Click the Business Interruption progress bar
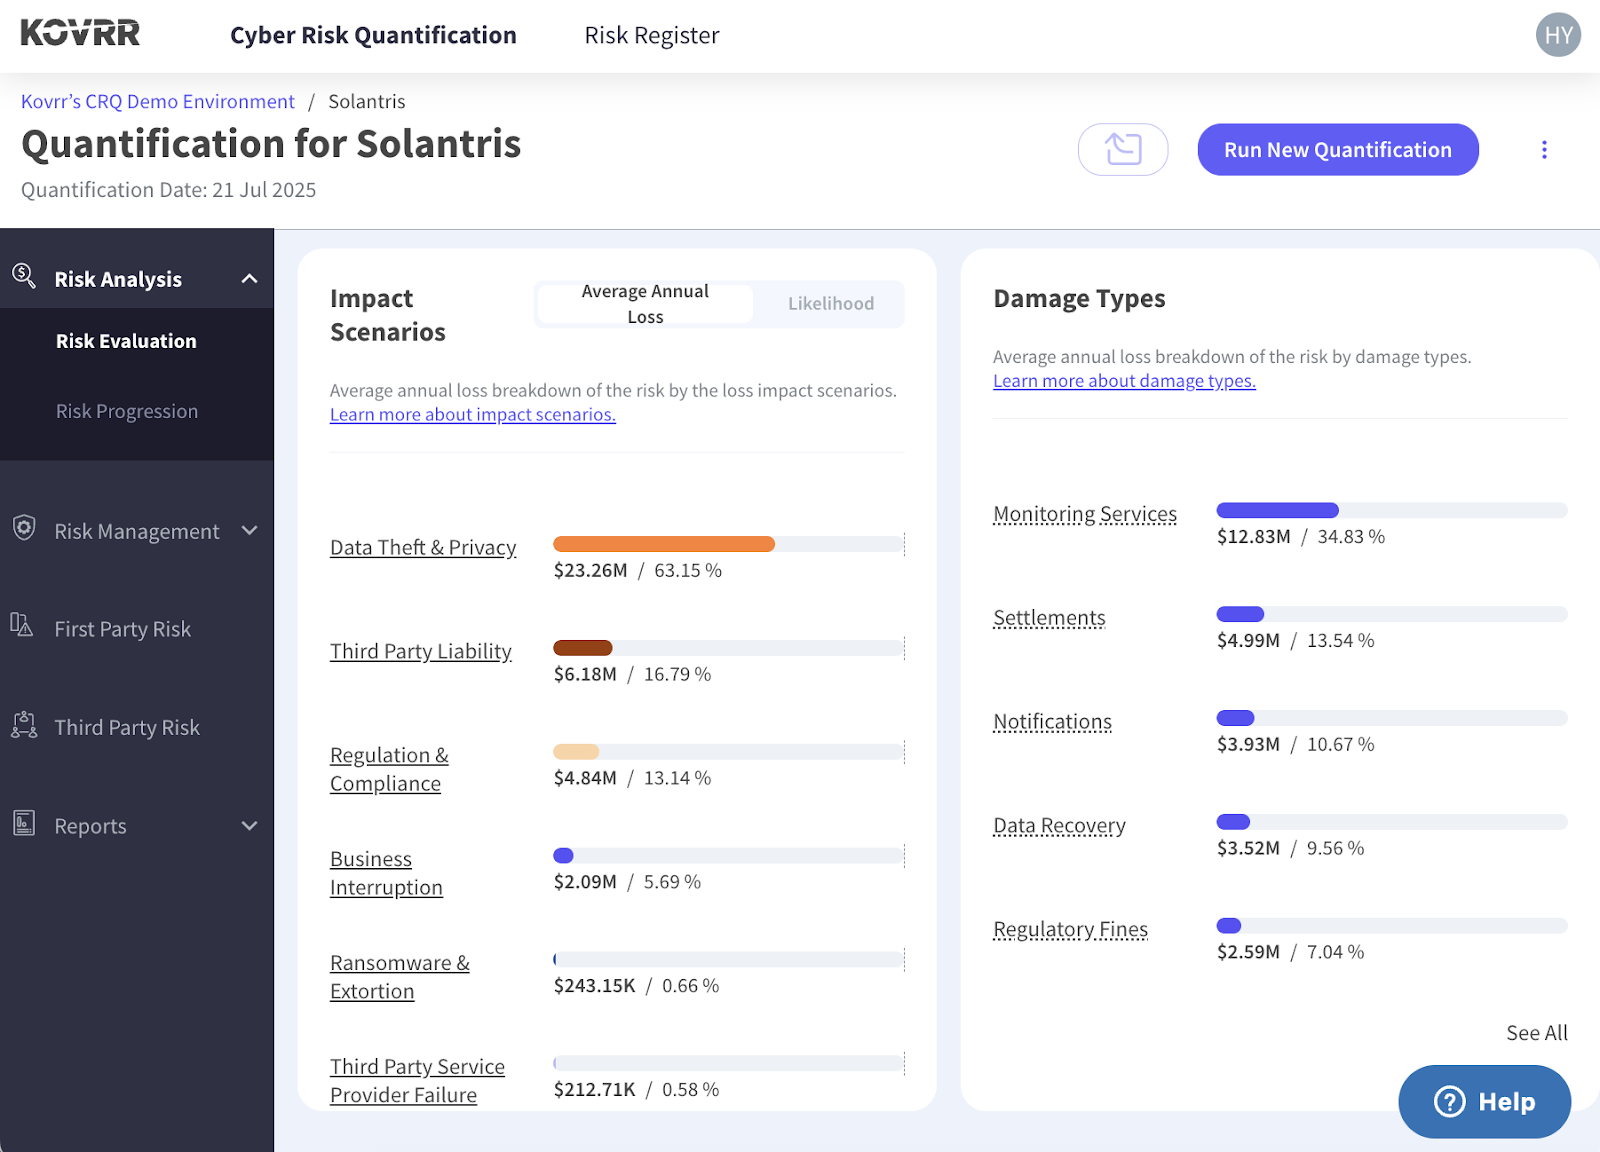Screen dimensions: 1600x1152 (728, 856)
